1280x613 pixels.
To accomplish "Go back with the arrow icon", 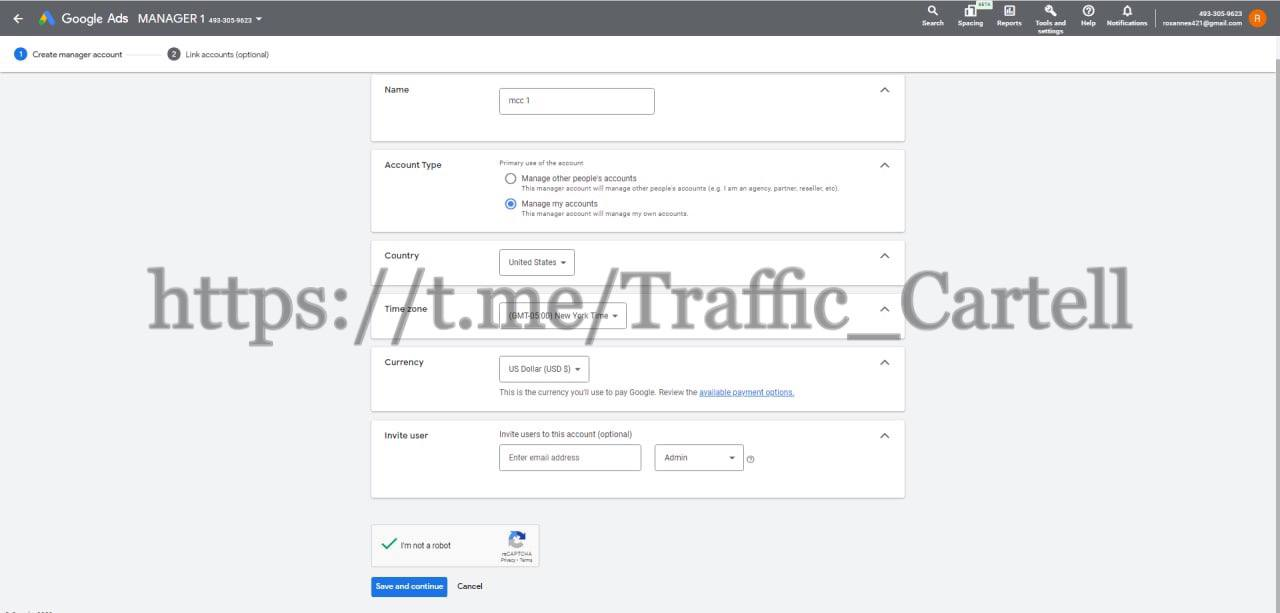I will (18, 18).
